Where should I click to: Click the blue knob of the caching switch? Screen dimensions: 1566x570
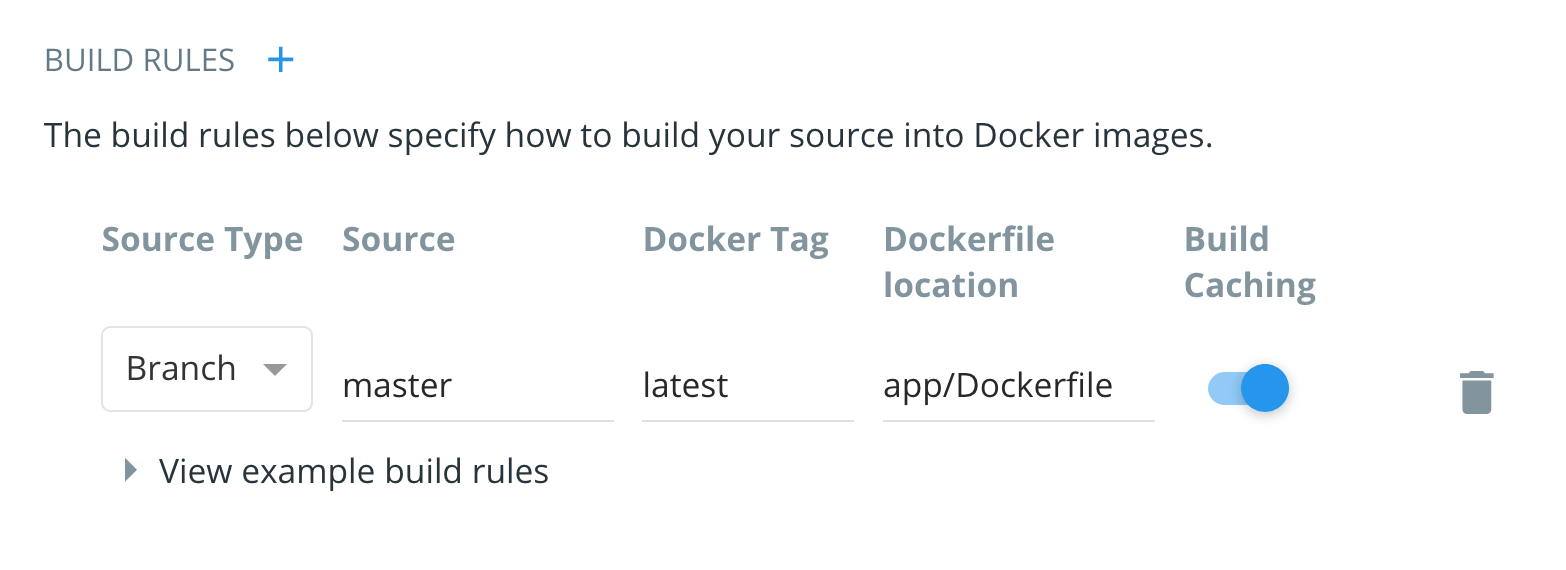click(1265, 388)
